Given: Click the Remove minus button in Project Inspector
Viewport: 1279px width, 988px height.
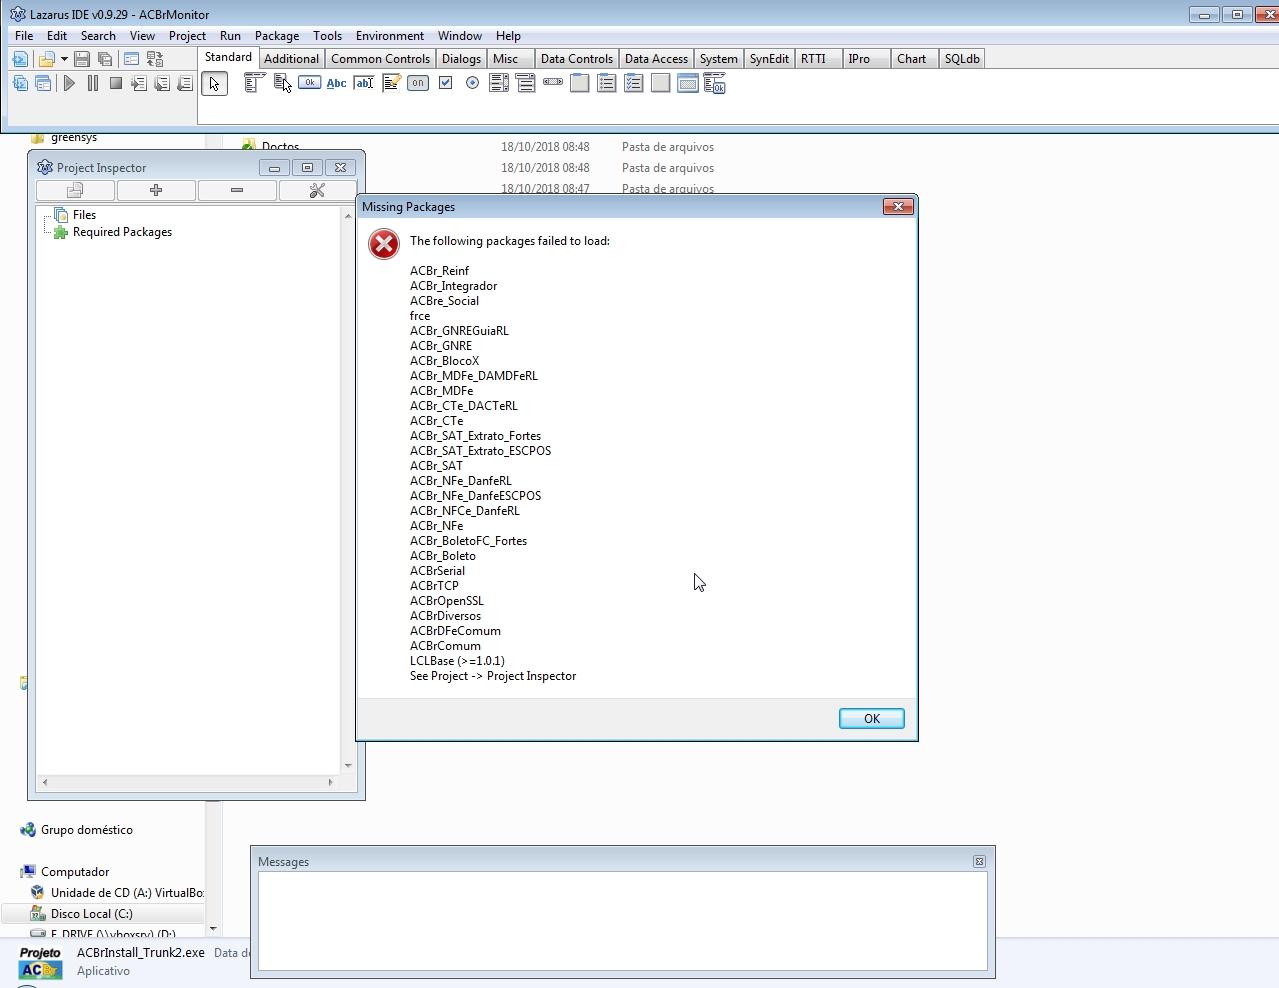Looking at the screenshot, I should (x=237, y=190).
